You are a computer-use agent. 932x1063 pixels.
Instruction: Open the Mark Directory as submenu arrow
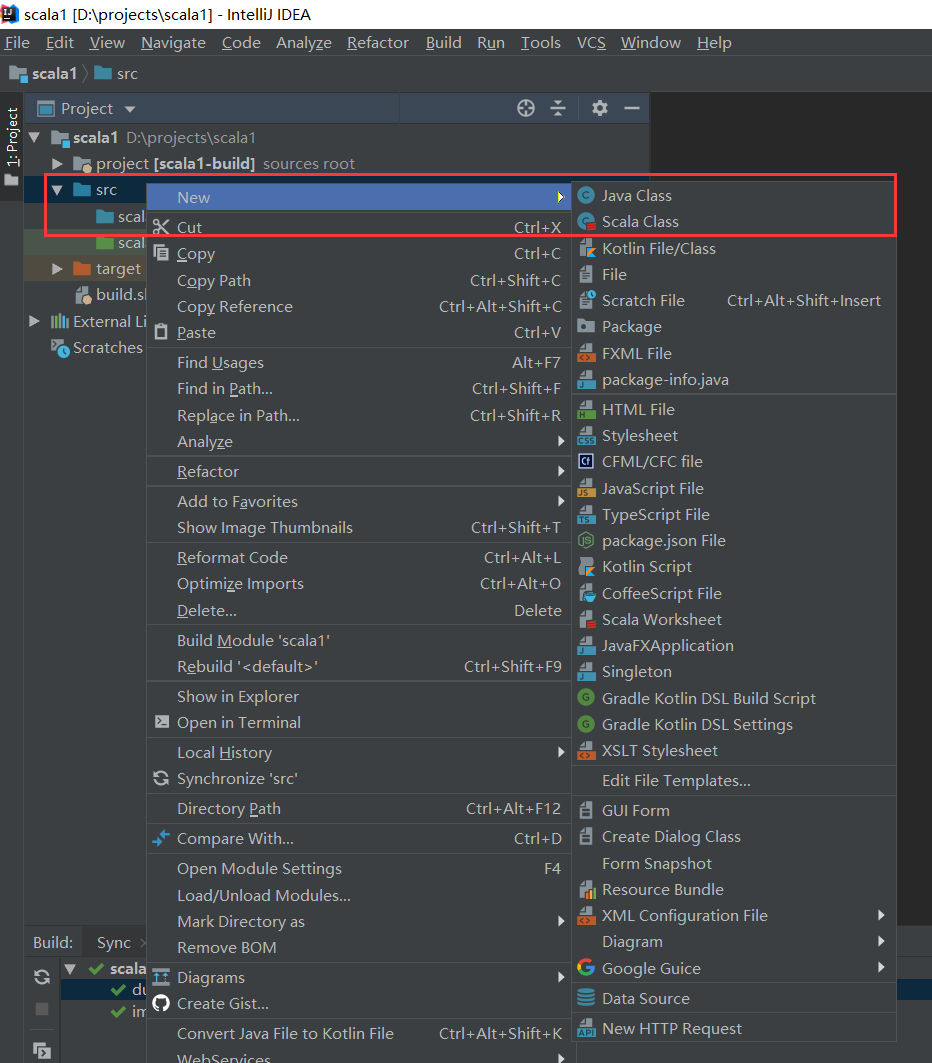561,921
